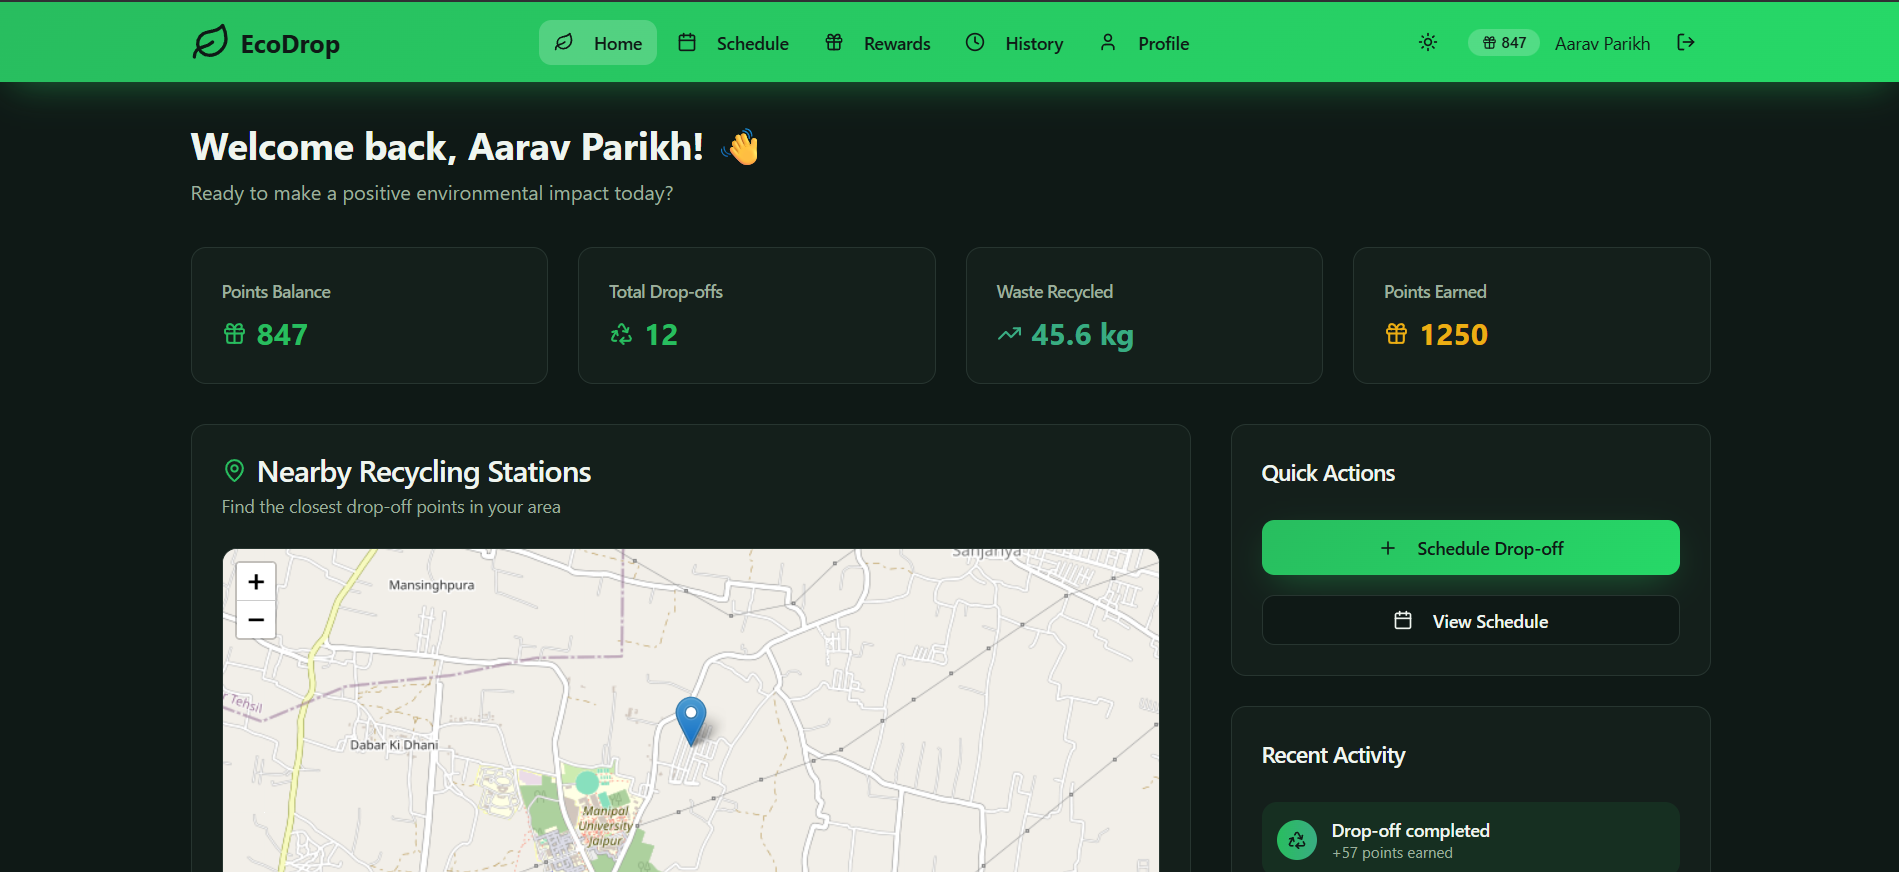Screen dimensions: 1899x872
Task: Open the Drop-off completed activity entry
Action: pos(1470,840)
